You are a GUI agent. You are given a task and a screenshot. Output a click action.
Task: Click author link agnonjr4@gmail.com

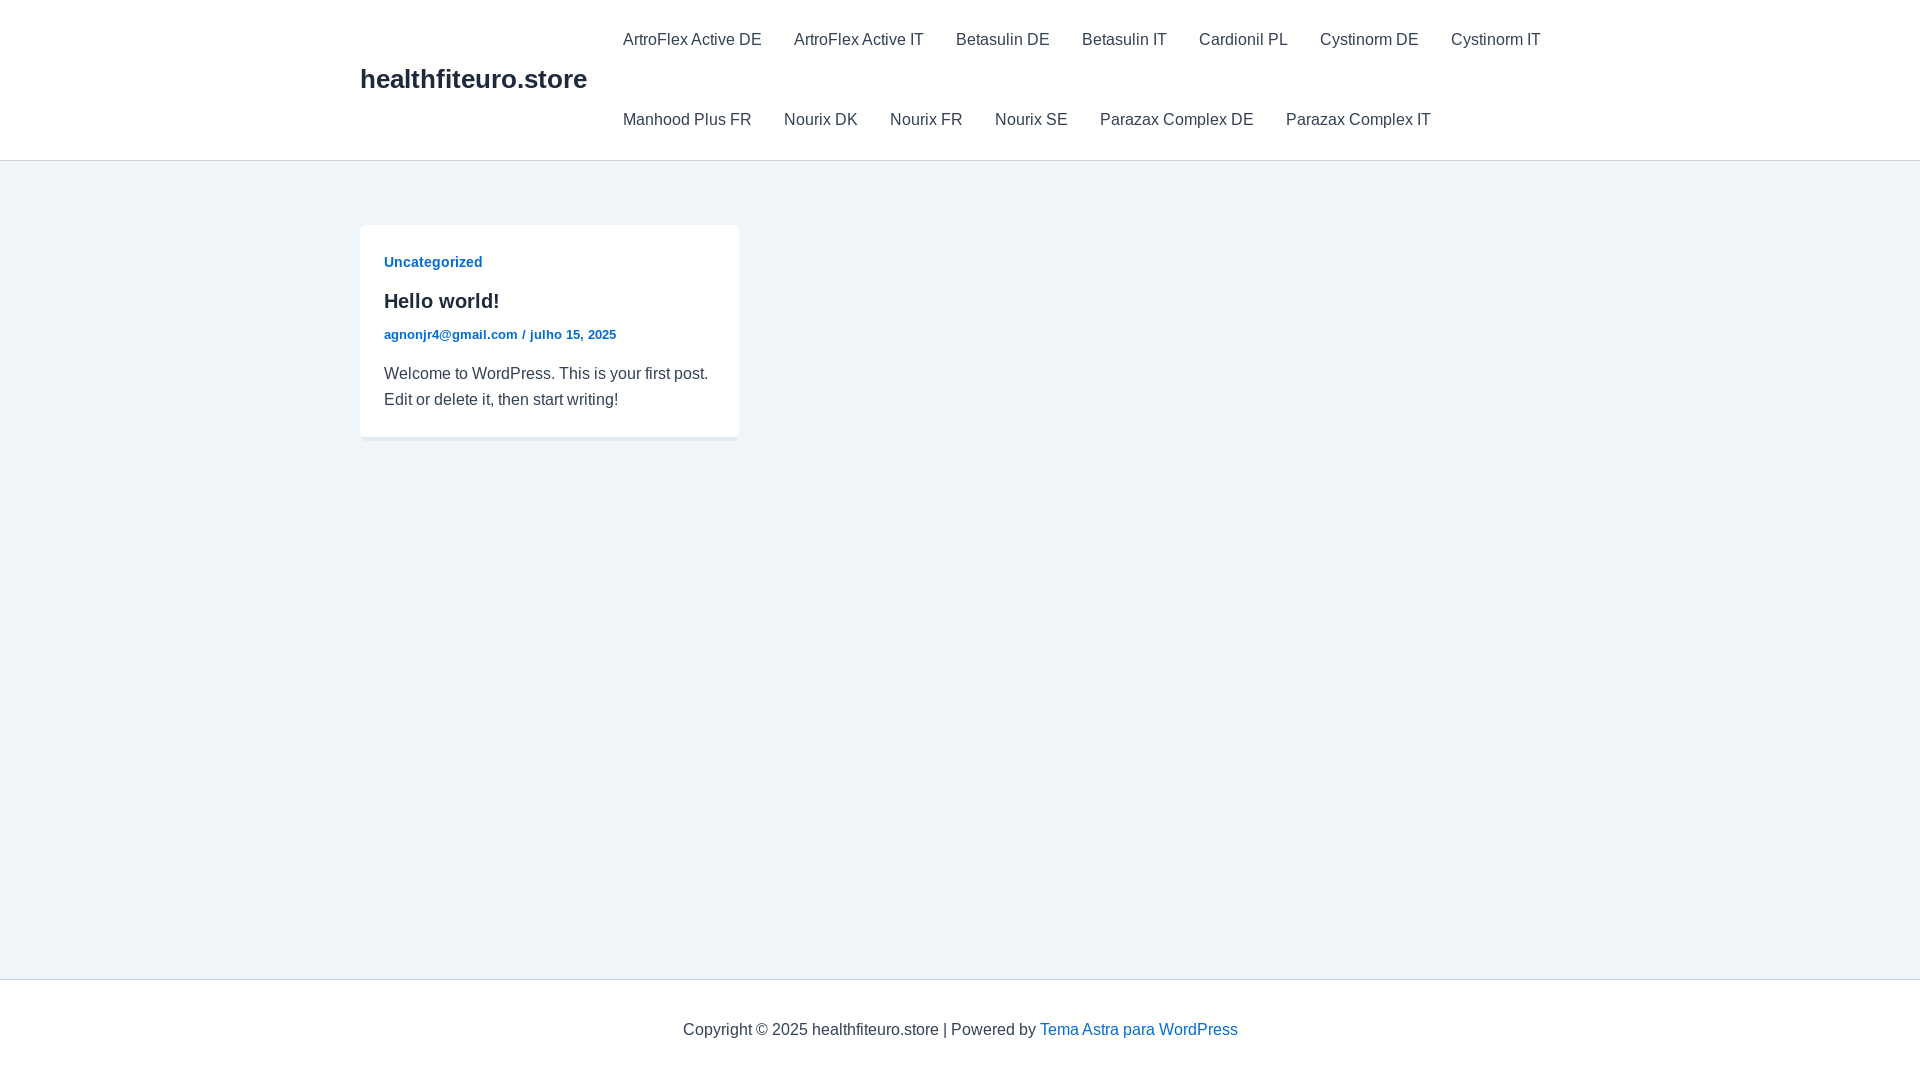point(451,335)
